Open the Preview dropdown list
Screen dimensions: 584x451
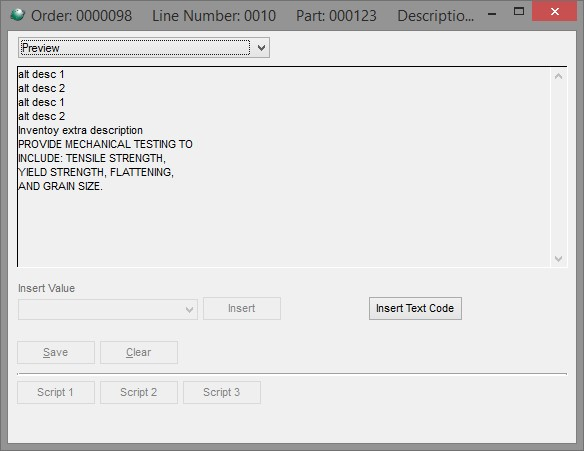144,48
